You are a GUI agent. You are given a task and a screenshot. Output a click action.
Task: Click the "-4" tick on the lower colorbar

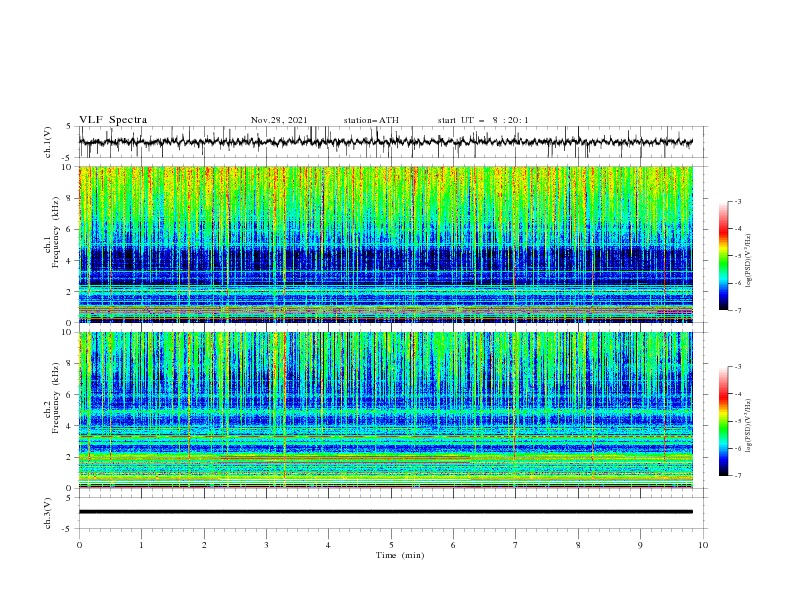(x=737, y=394)
